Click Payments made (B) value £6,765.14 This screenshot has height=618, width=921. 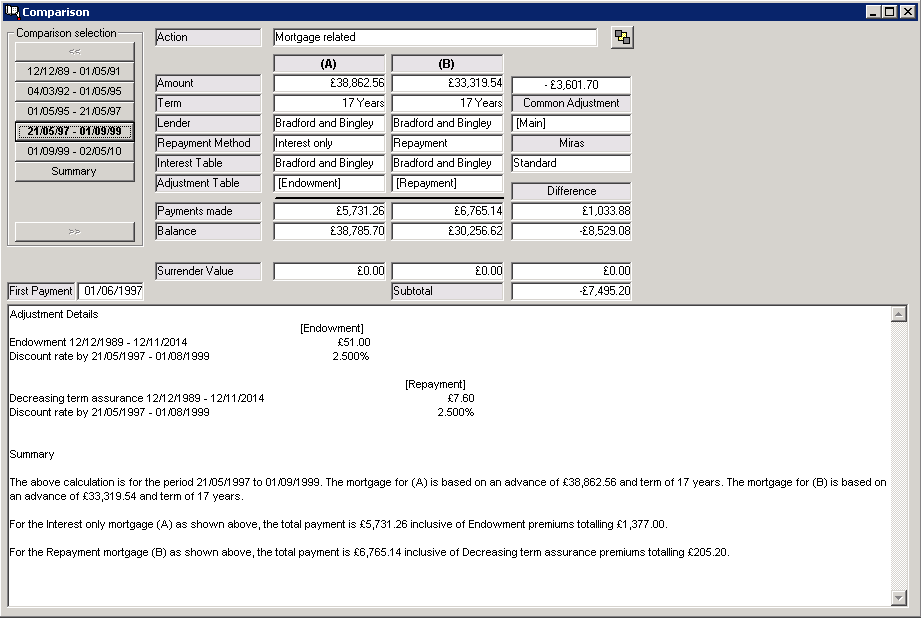tap(447, 211)
